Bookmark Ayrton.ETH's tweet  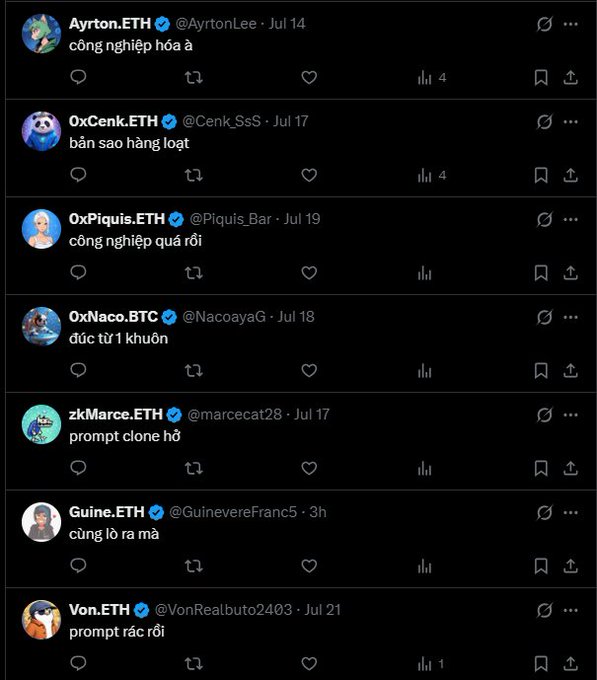(541, 78)
